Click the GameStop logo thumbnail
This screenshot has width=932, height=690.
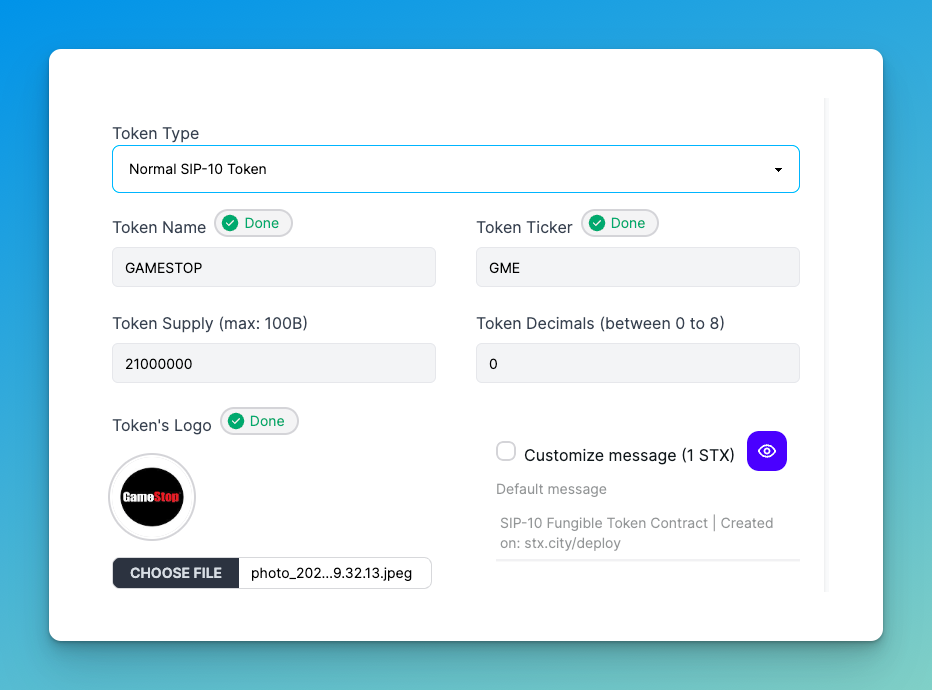coord(152,497)
